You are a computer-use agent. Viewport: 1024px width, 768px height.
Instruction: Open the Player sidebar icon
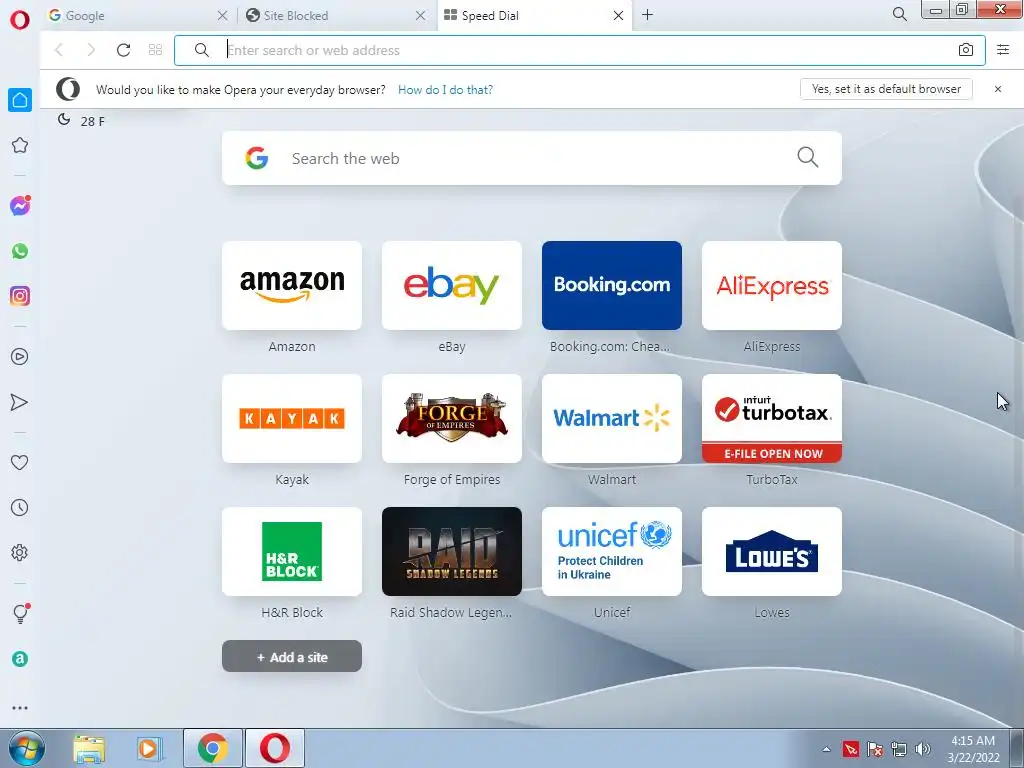tap(20, 357)
